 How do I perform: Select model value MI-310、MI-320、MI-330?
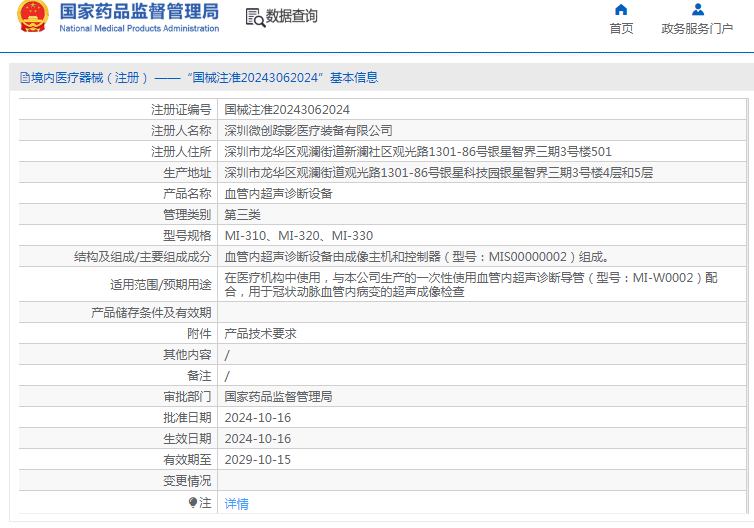point(299,236)
